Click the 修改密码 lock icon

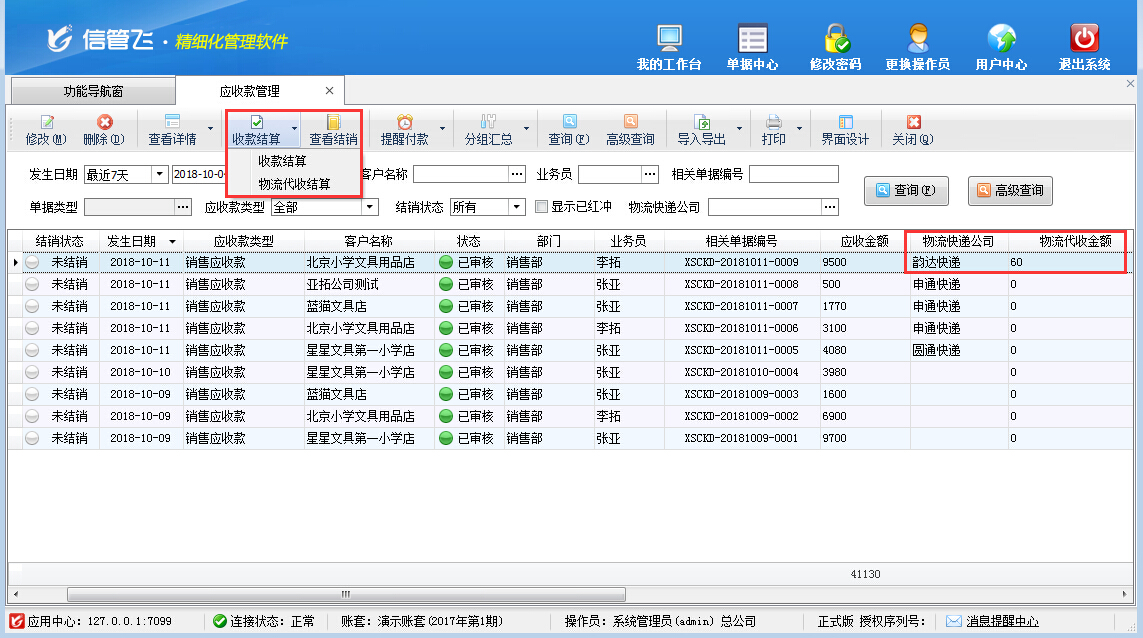[x=835, y=40]
